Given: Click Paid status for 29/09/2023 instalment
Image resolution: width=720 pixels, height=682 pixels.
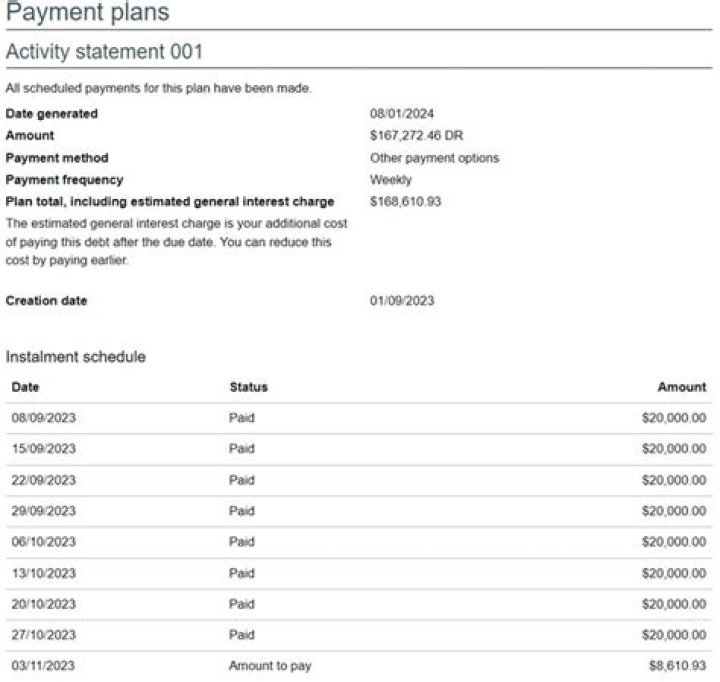Looking at the screenshot, I should click(x=242, y=511).
